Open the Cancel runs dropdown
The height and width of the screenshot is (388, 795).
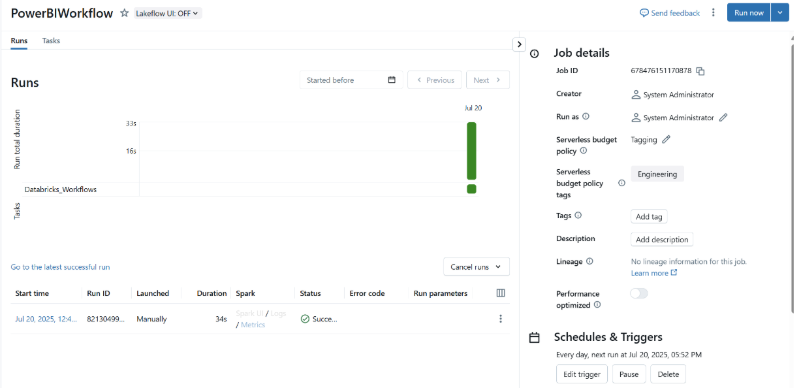click(x=476, y=267)
